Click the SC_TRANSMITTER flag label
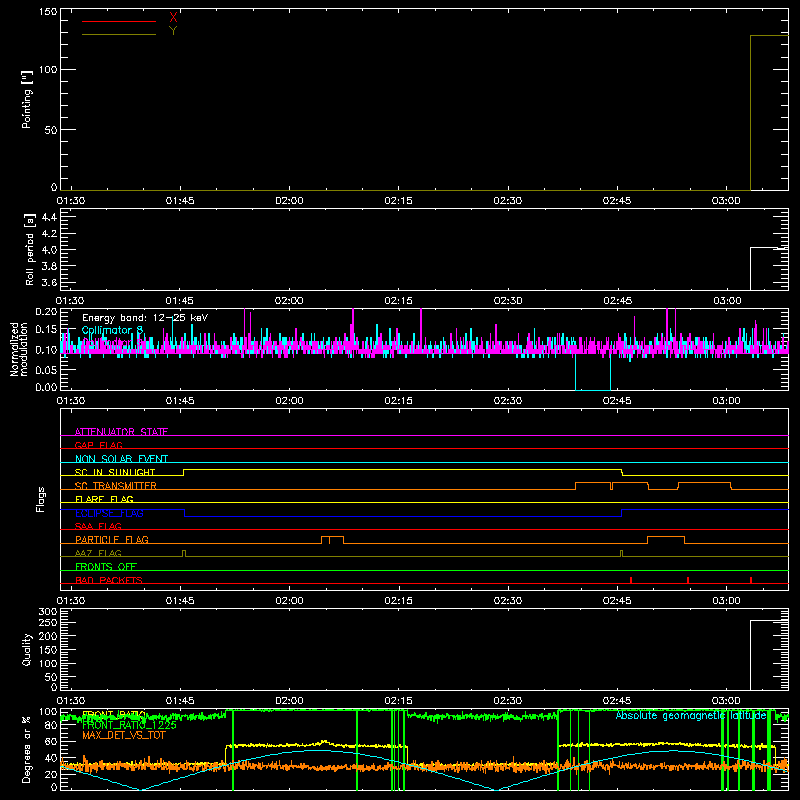The width and height of the screenshot is (800, 800). pos(116,486)
